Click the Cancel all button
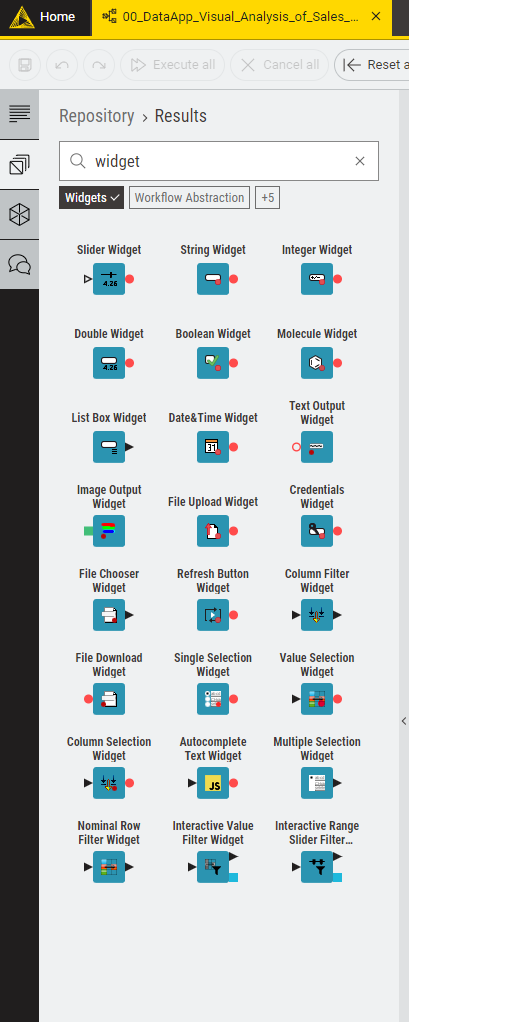Viewport: 527px width, 1022px height. [279, 65]
